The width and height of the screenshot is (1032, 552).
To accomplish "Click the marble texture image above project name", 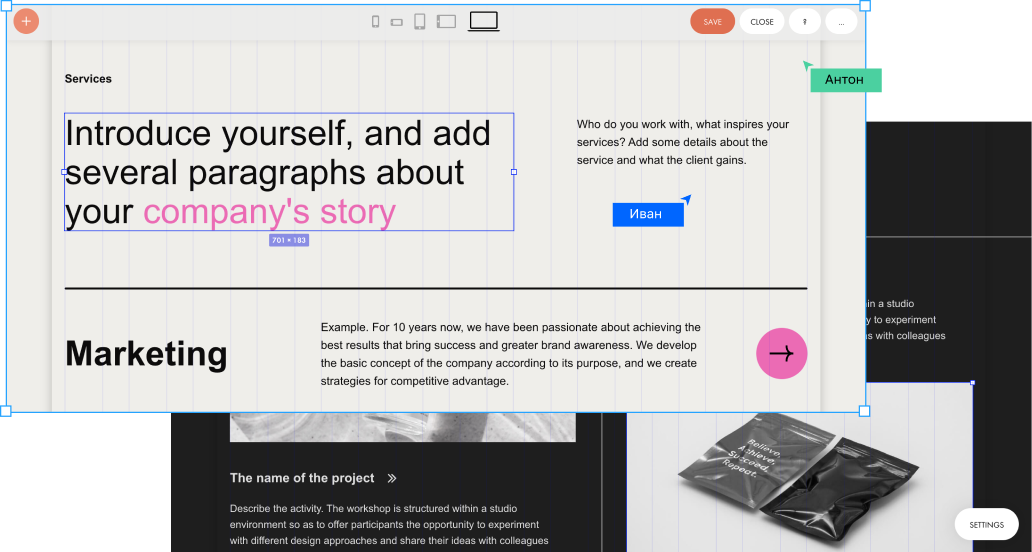I will pos(403,427).
